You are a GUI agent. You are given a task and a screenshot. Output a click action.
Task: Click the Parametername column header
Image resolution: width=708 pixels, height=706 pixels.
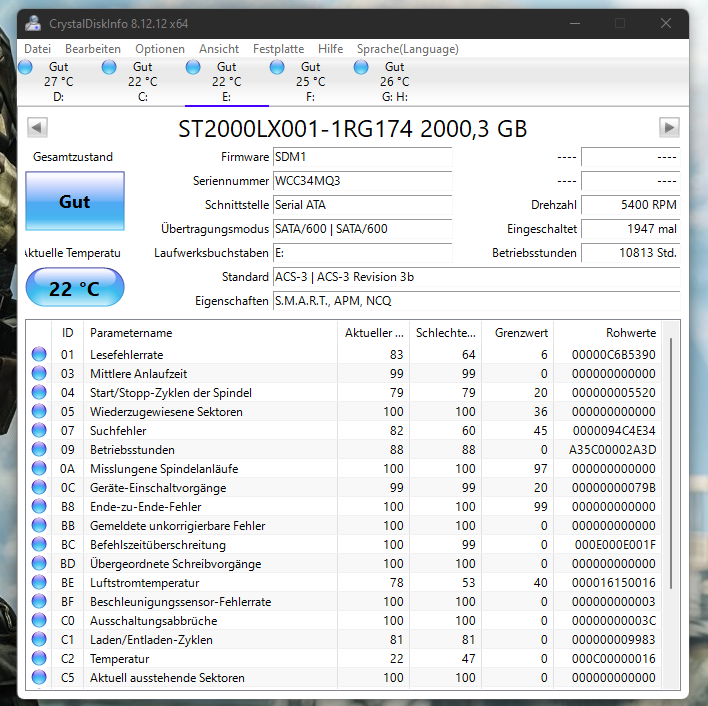(210, 333)
